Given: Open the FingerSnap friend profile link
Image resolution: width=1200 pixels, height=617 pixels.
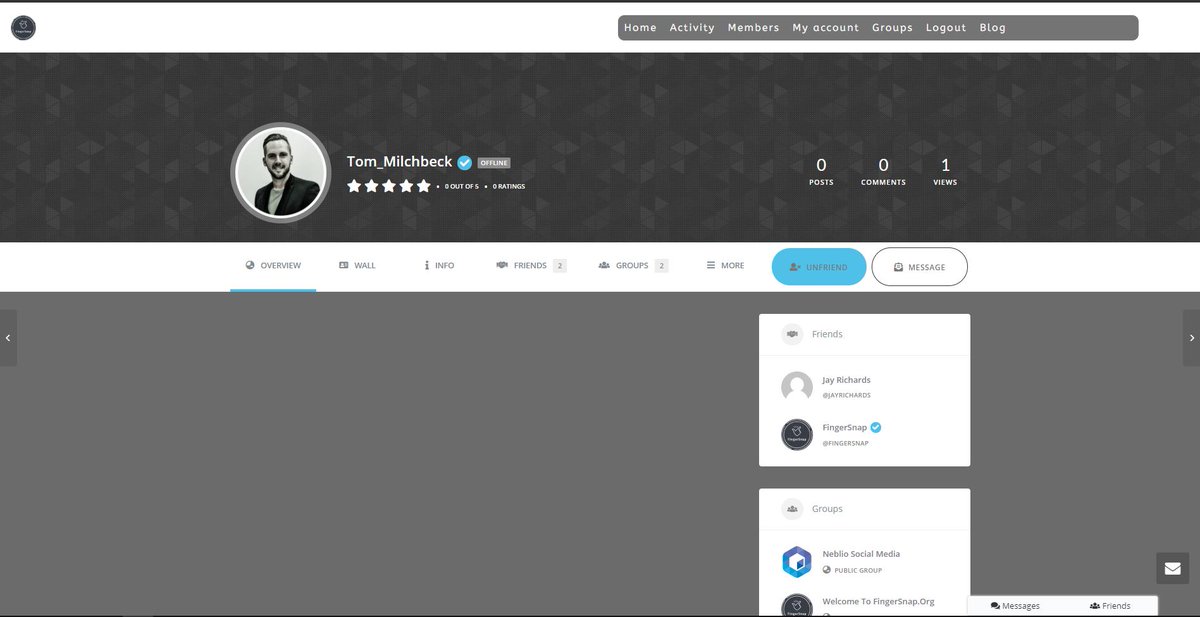Looking at the screenshot, I should 844,428.
